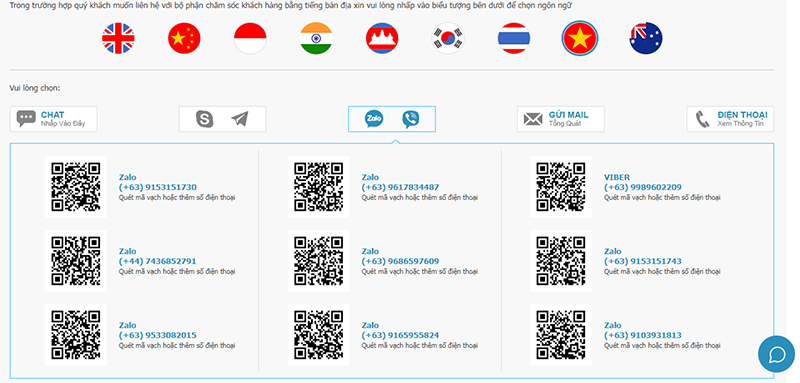This screenshot has height=383, width=800.
Task: Click QR code for (+63) 9686597609
Action: coord(318,261)
